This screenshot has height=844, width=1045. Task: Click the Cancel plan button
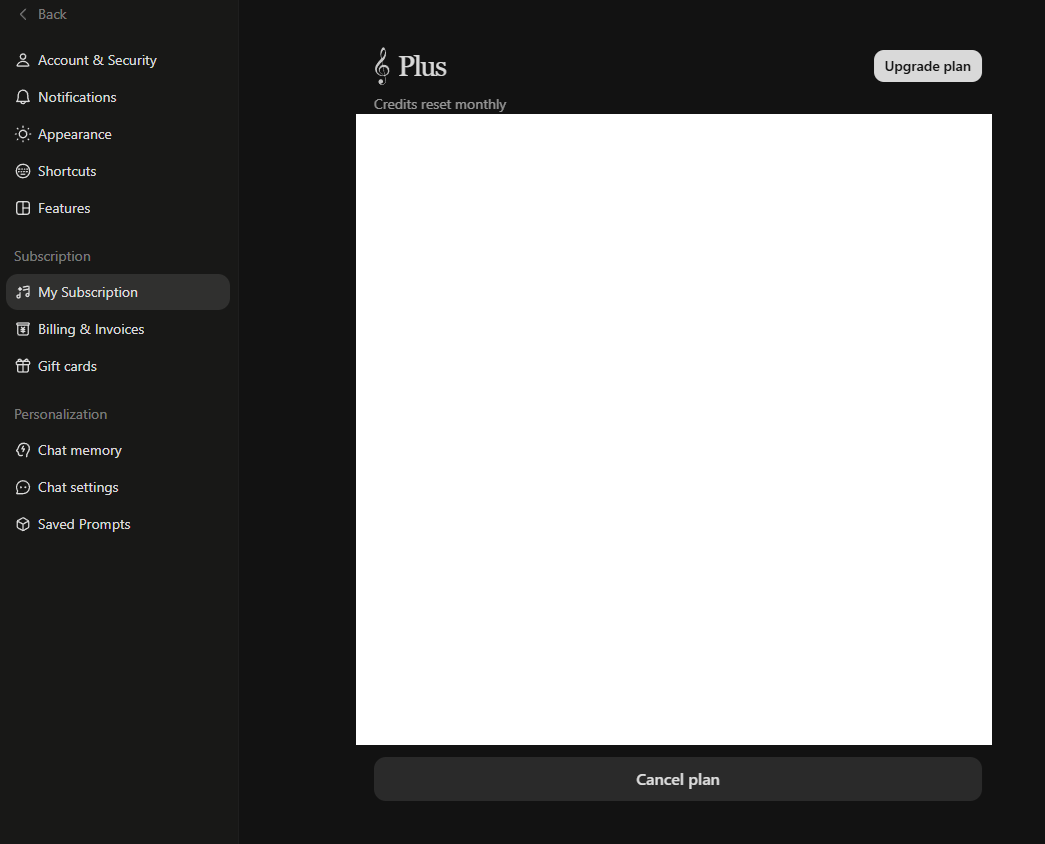point(678,779)
